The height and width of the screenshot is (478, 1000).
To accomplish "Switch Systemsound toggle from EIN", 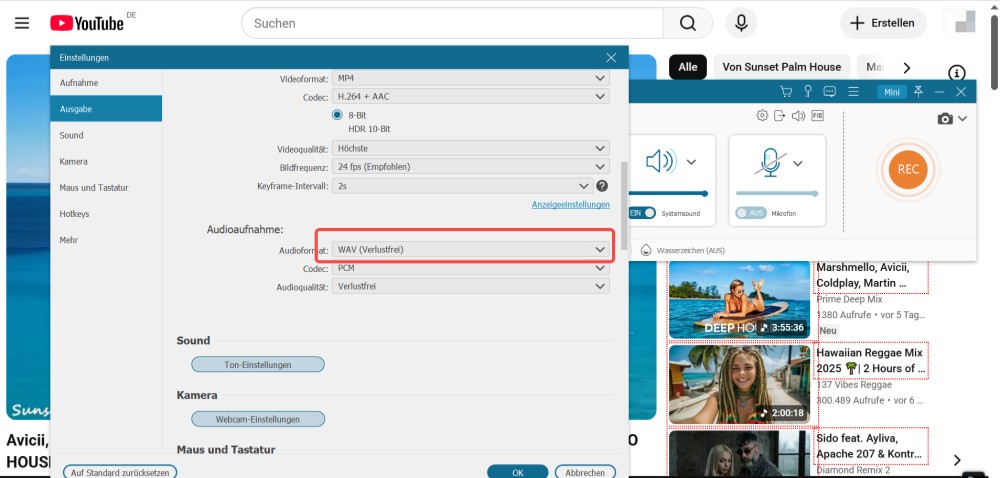I will coord(643,213).
